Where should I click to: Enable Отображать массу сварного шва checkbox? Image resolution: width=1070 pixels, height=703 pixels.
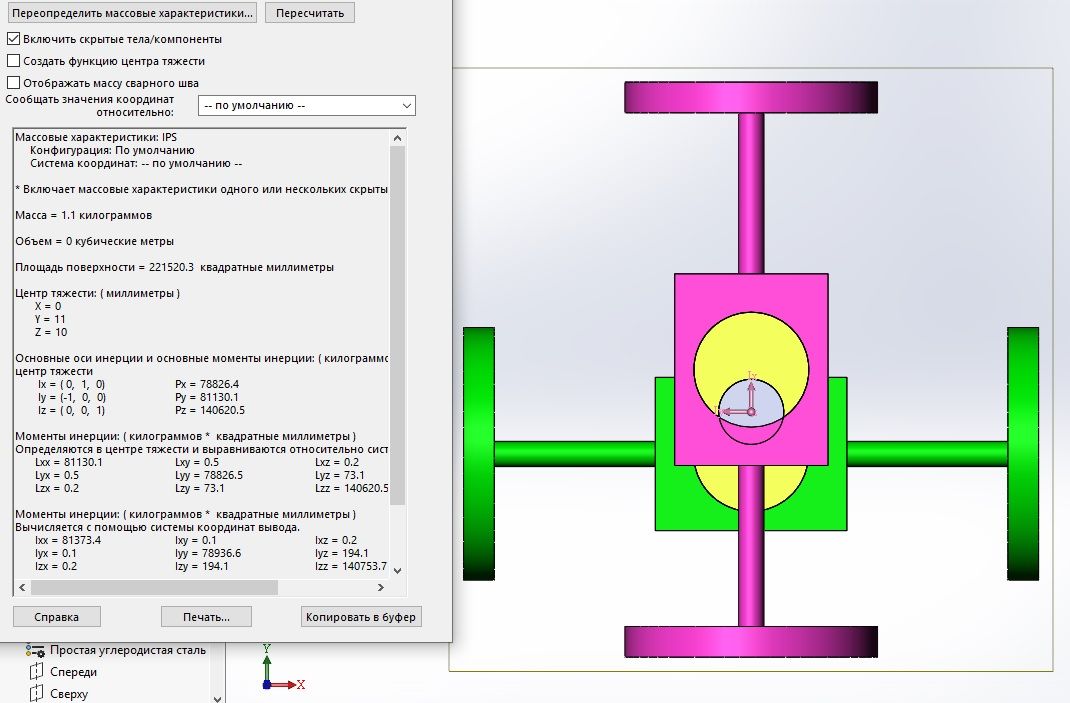[x=14, y=83]
